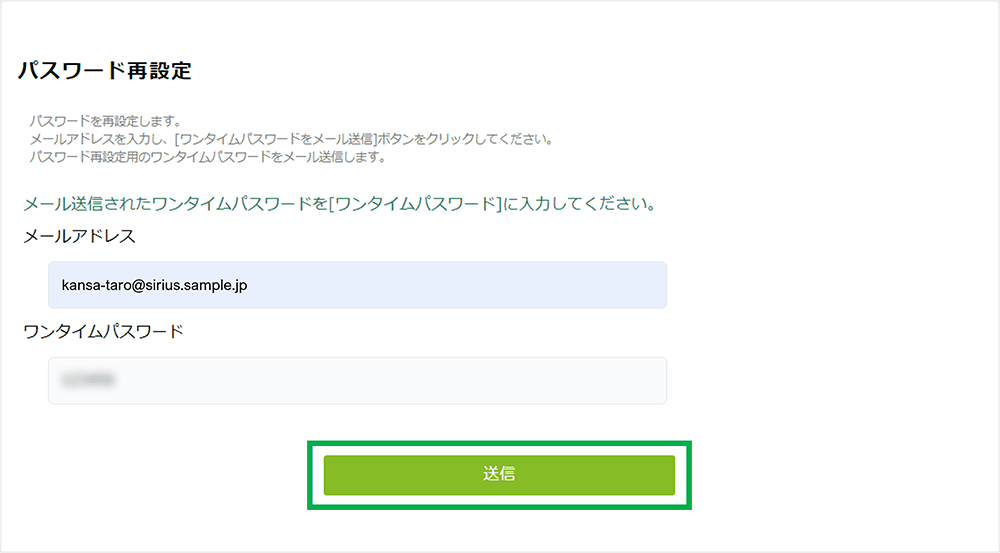Click the blurred one-time password value
The image size is (1000, 553).
point(87,381)
